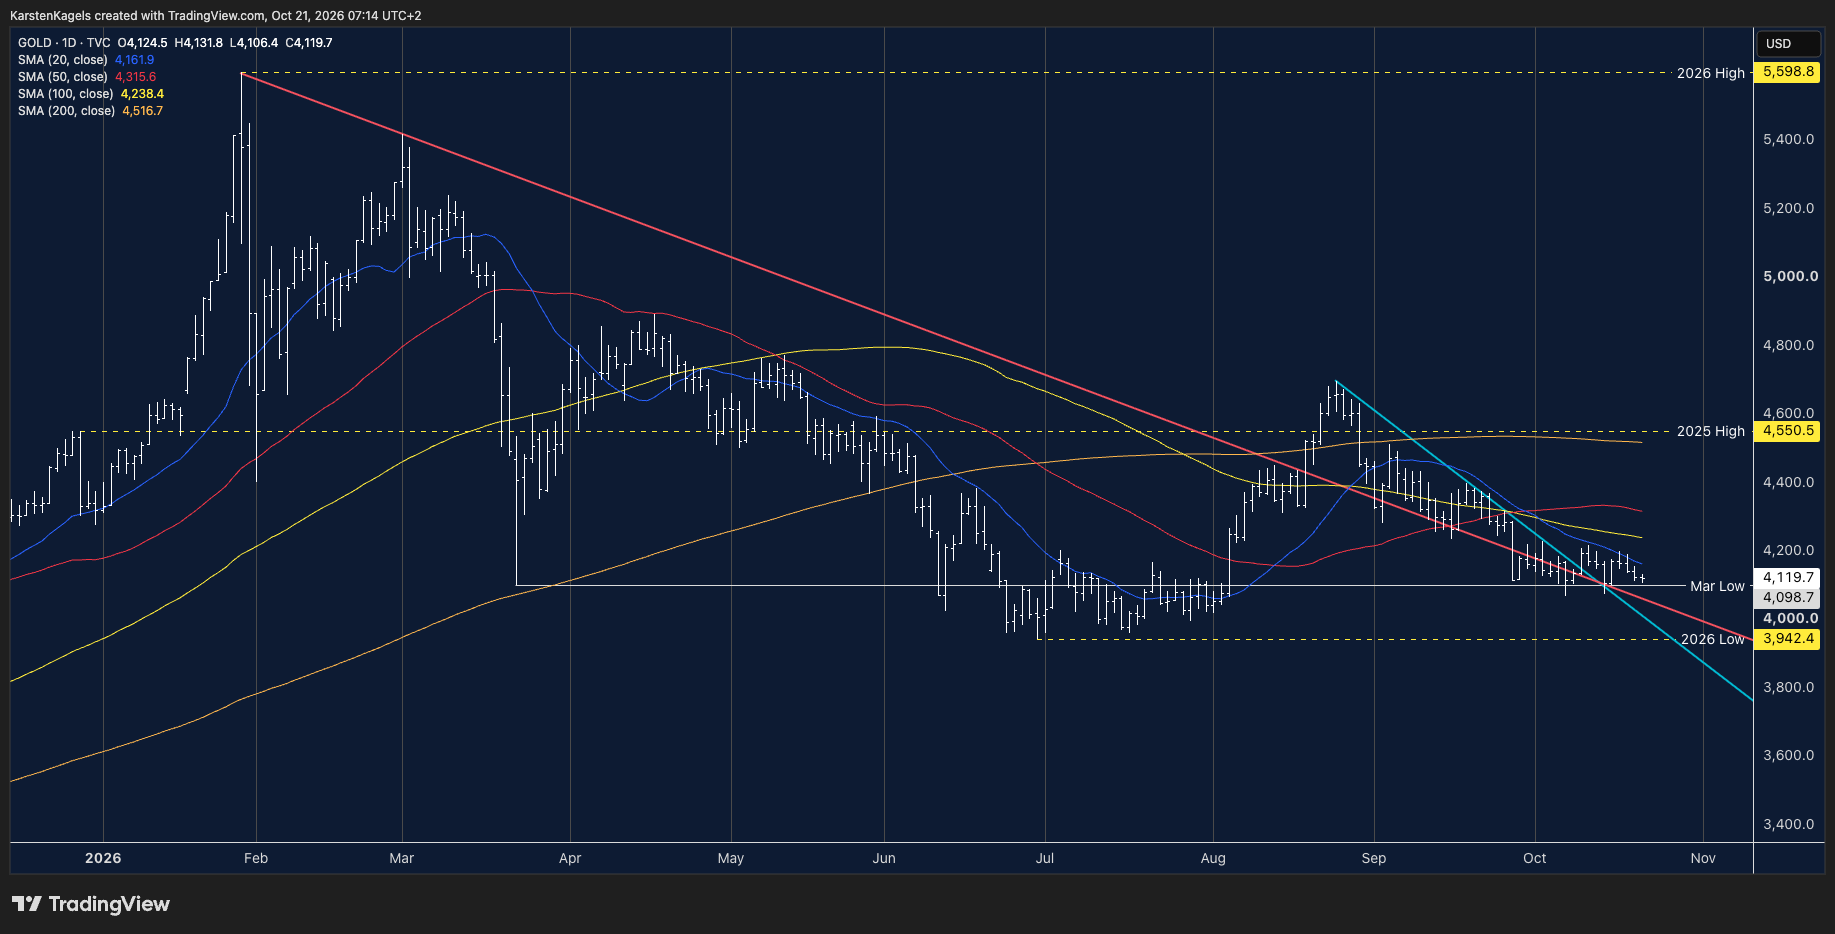Click the Jul label on time axis

coord(1045,858)
